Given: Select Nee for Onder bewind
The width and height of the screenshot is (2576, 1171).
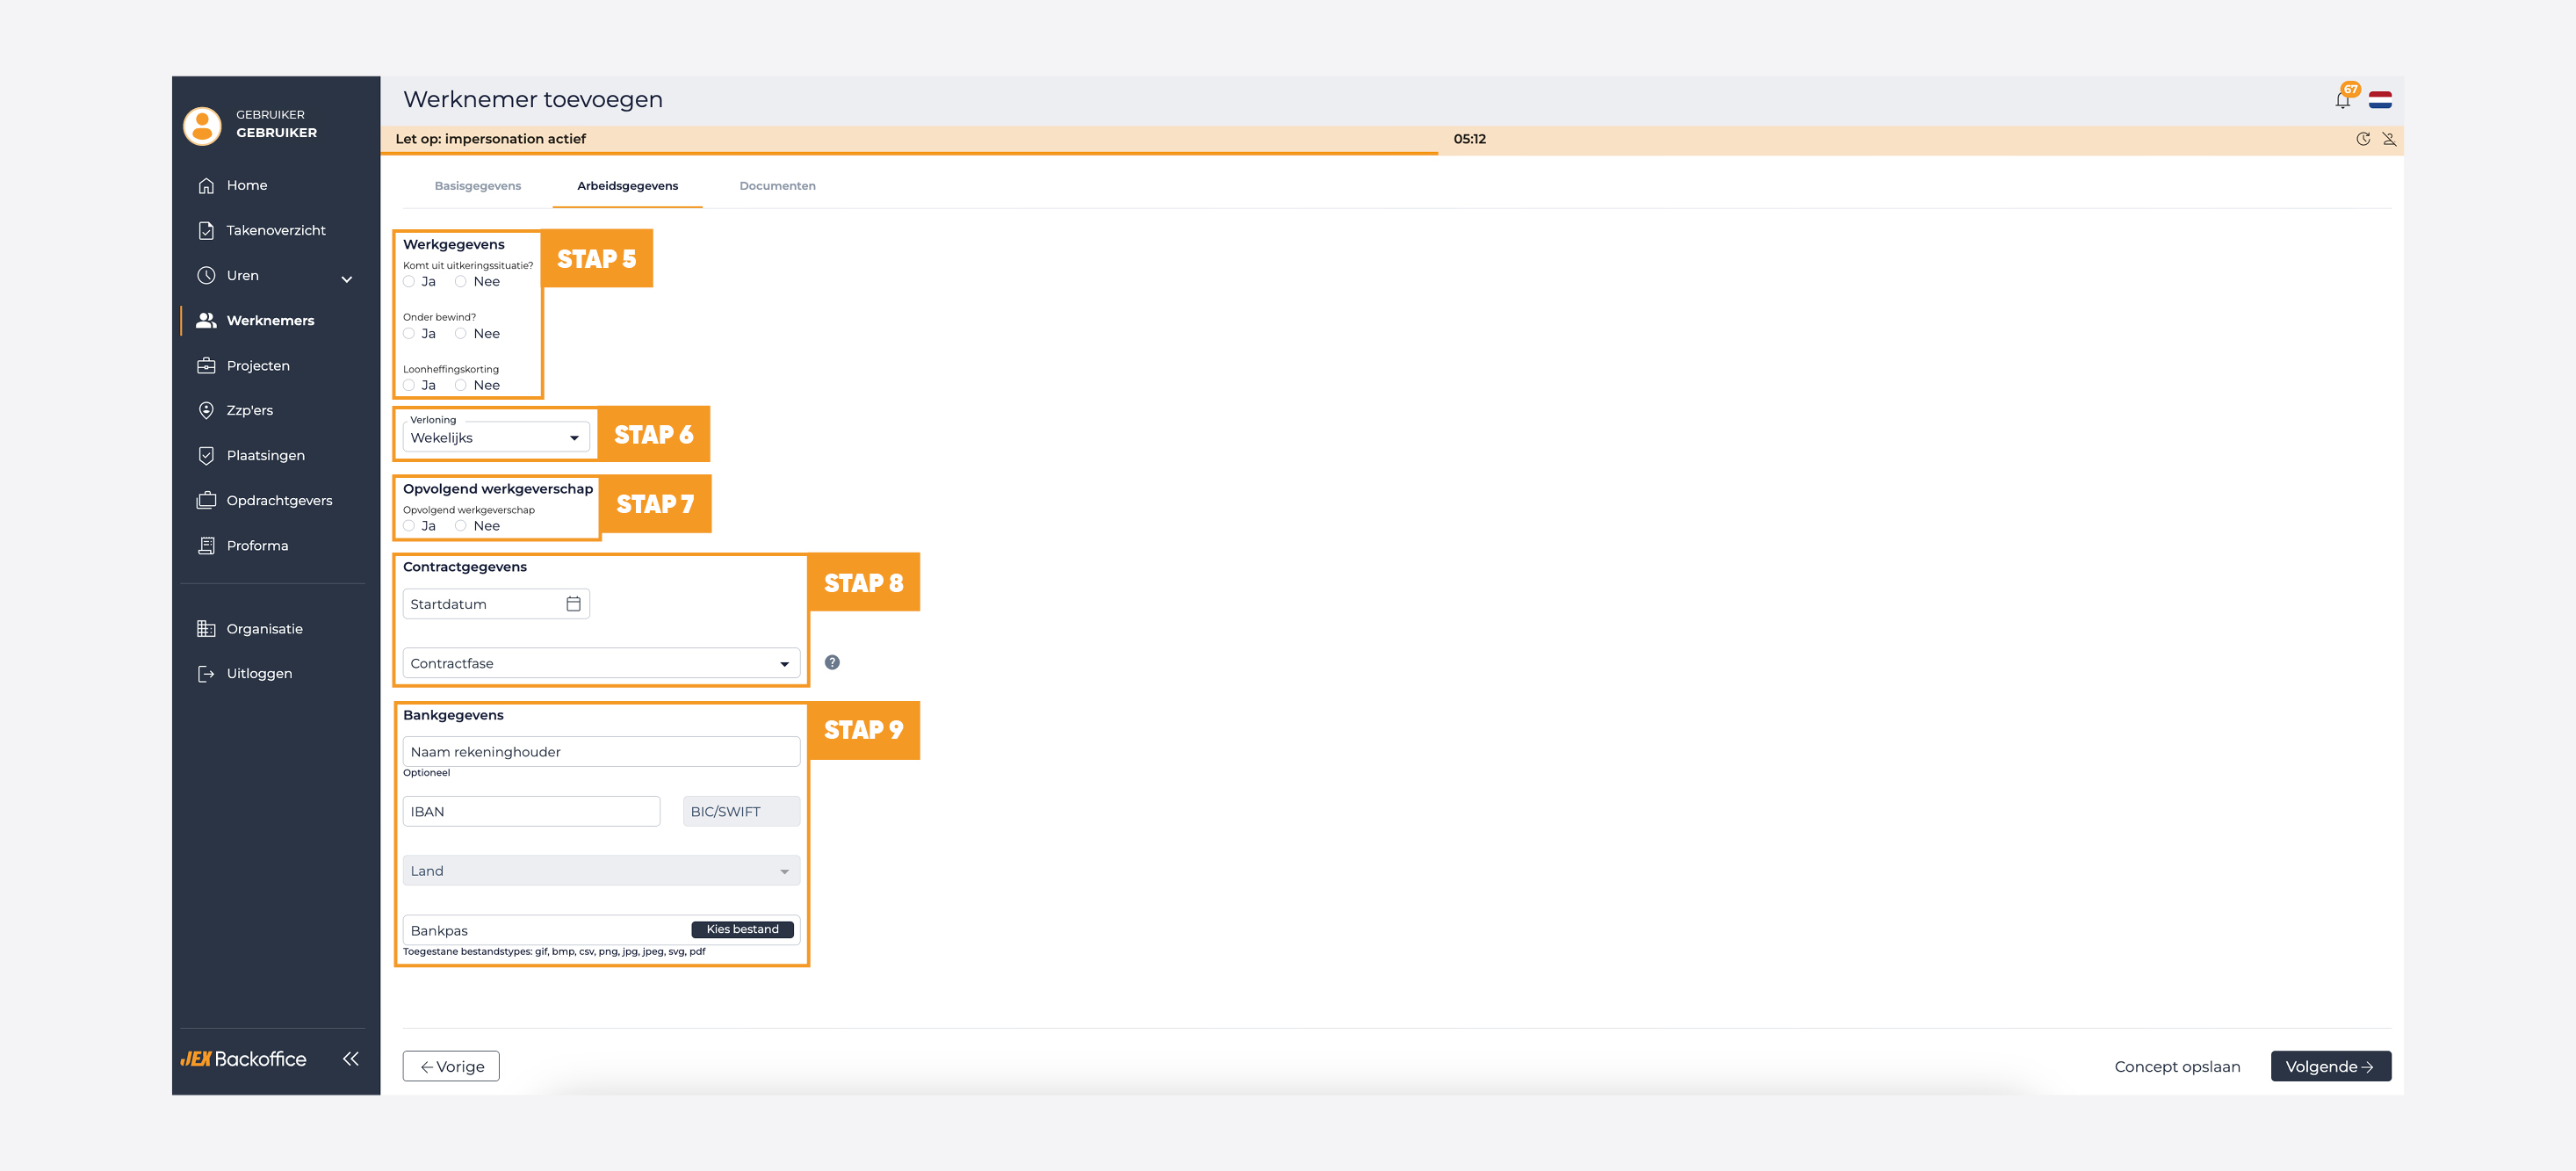Looking at the screenshot, I should (461, 334).
